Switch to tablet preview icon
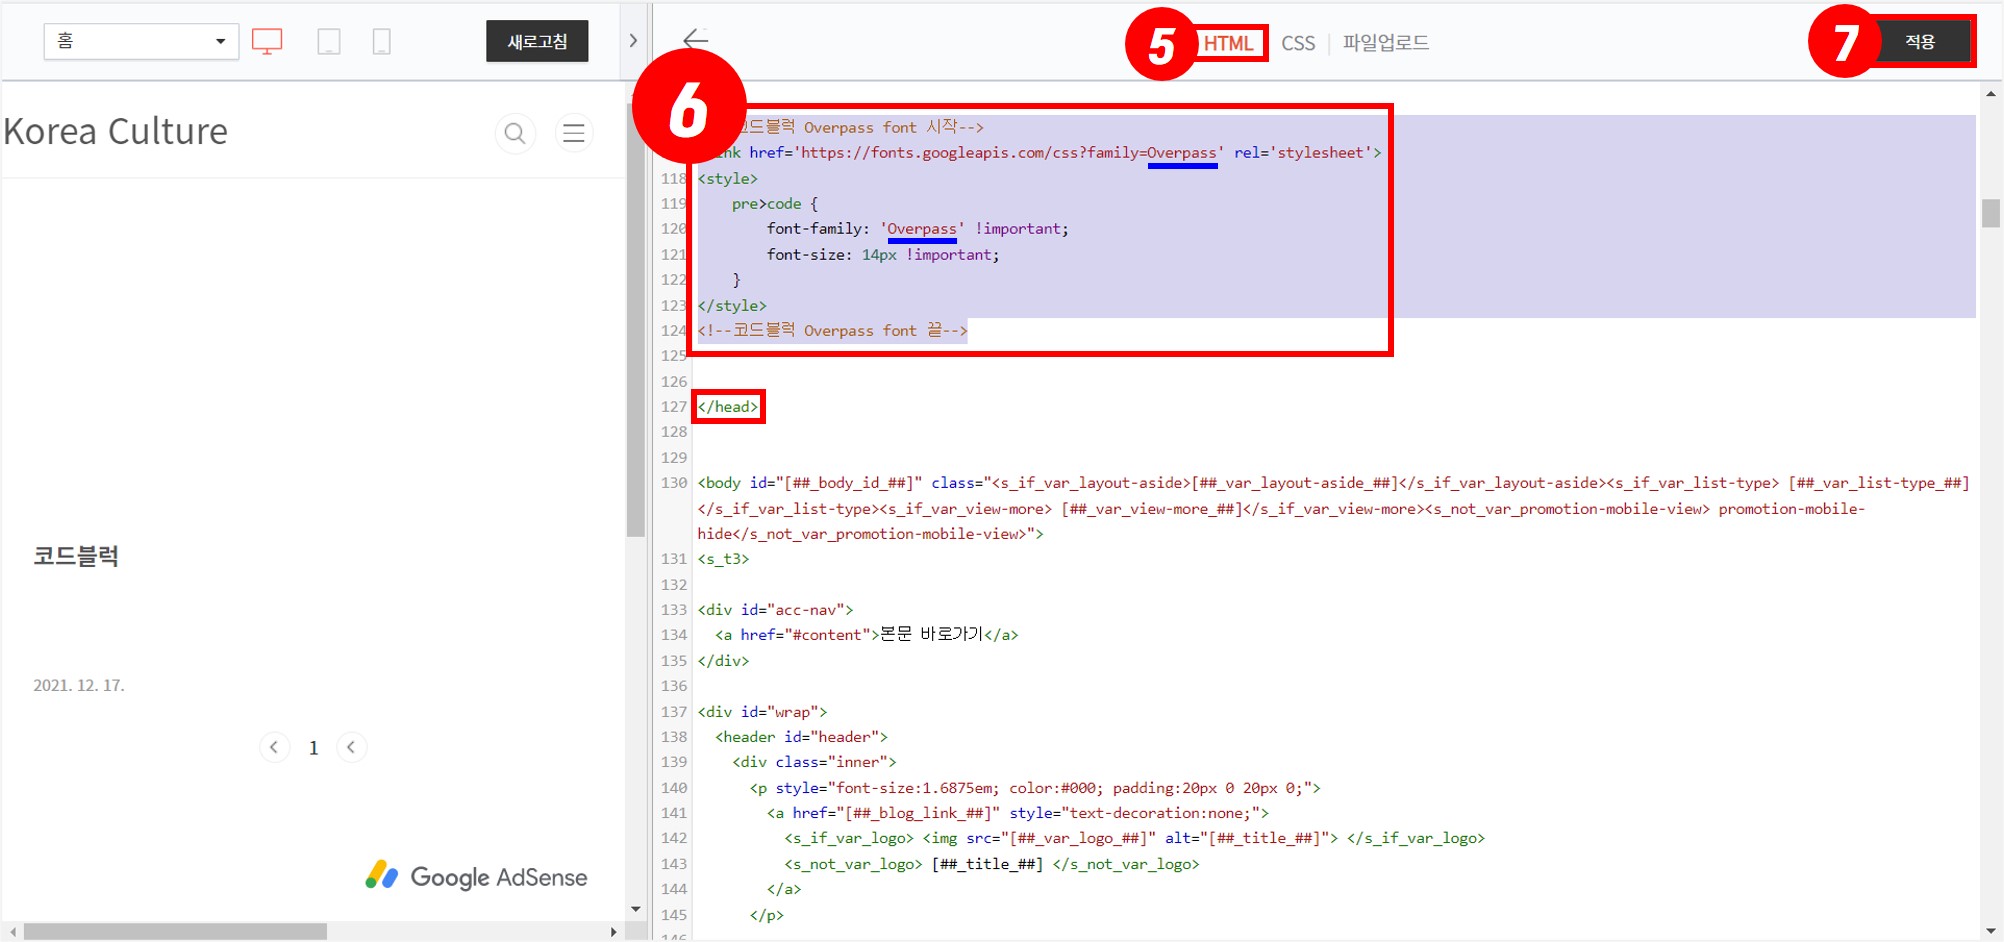2004x942 pixels. [x=328, y=41]
